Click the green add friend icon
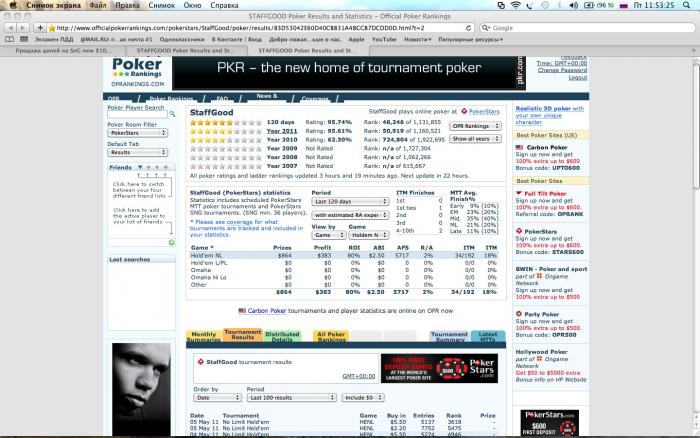The width and height of the screenshot is (700, 438). point(171,242)
